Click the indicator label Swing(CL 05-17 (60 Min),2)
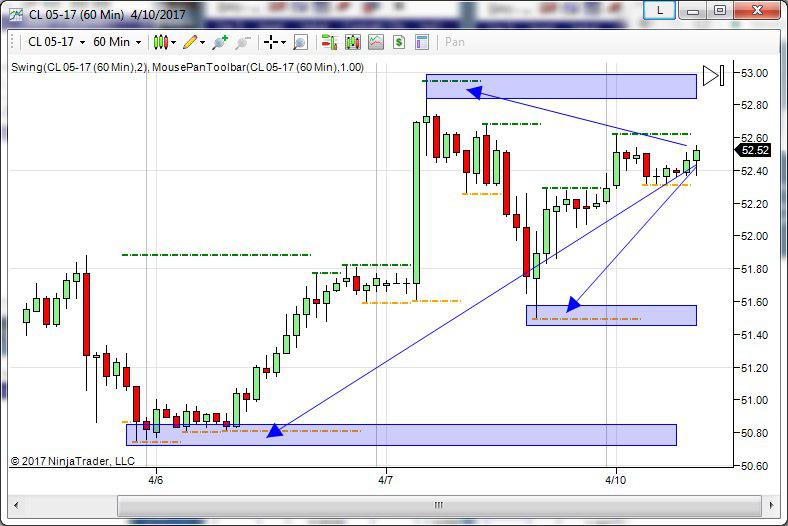The height and width of the screenshot is (526, 788). click(x=79, y=67)
